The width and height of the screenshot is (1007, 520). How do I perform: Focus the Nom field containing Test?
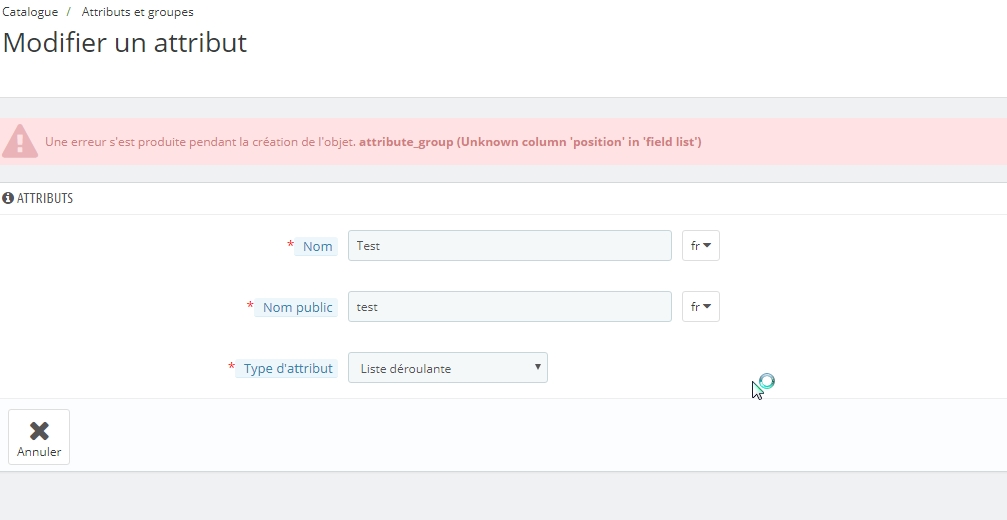pyautogui.click(x=510, y=246)
